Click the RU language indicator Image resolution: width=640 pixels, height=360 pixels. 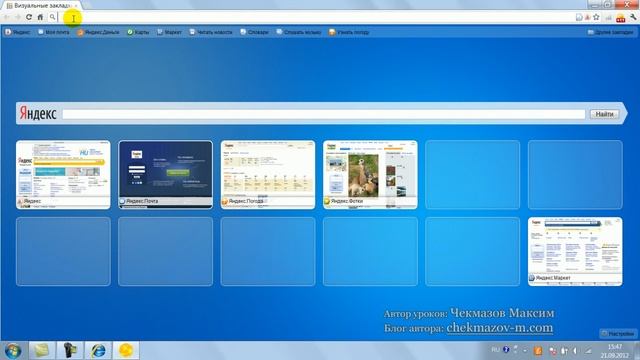[495, 350]
